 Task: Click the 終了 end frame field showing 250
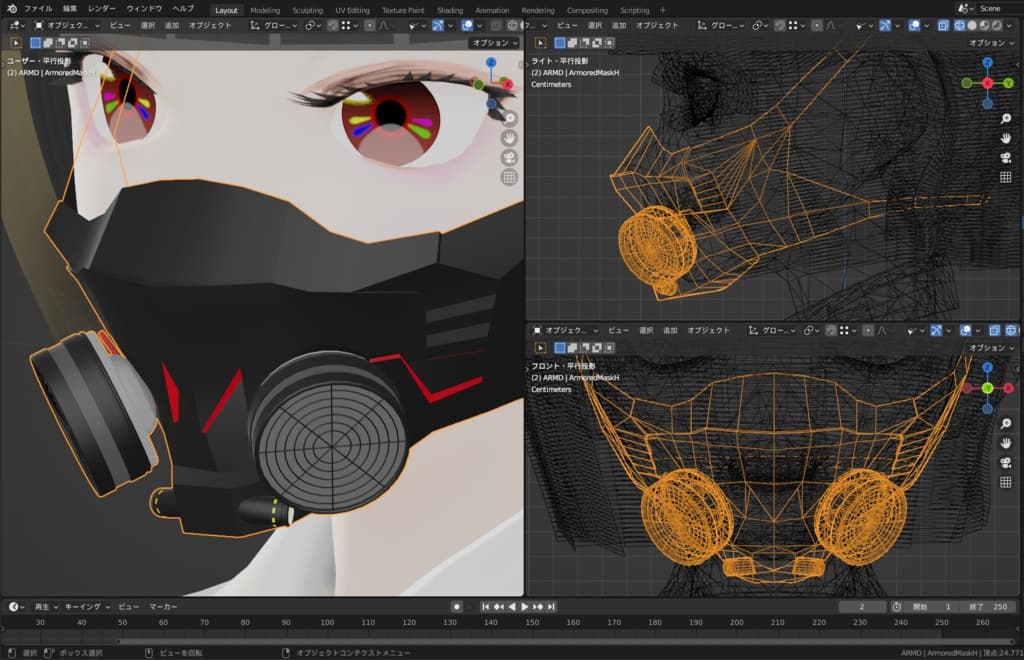click(990, 607)
